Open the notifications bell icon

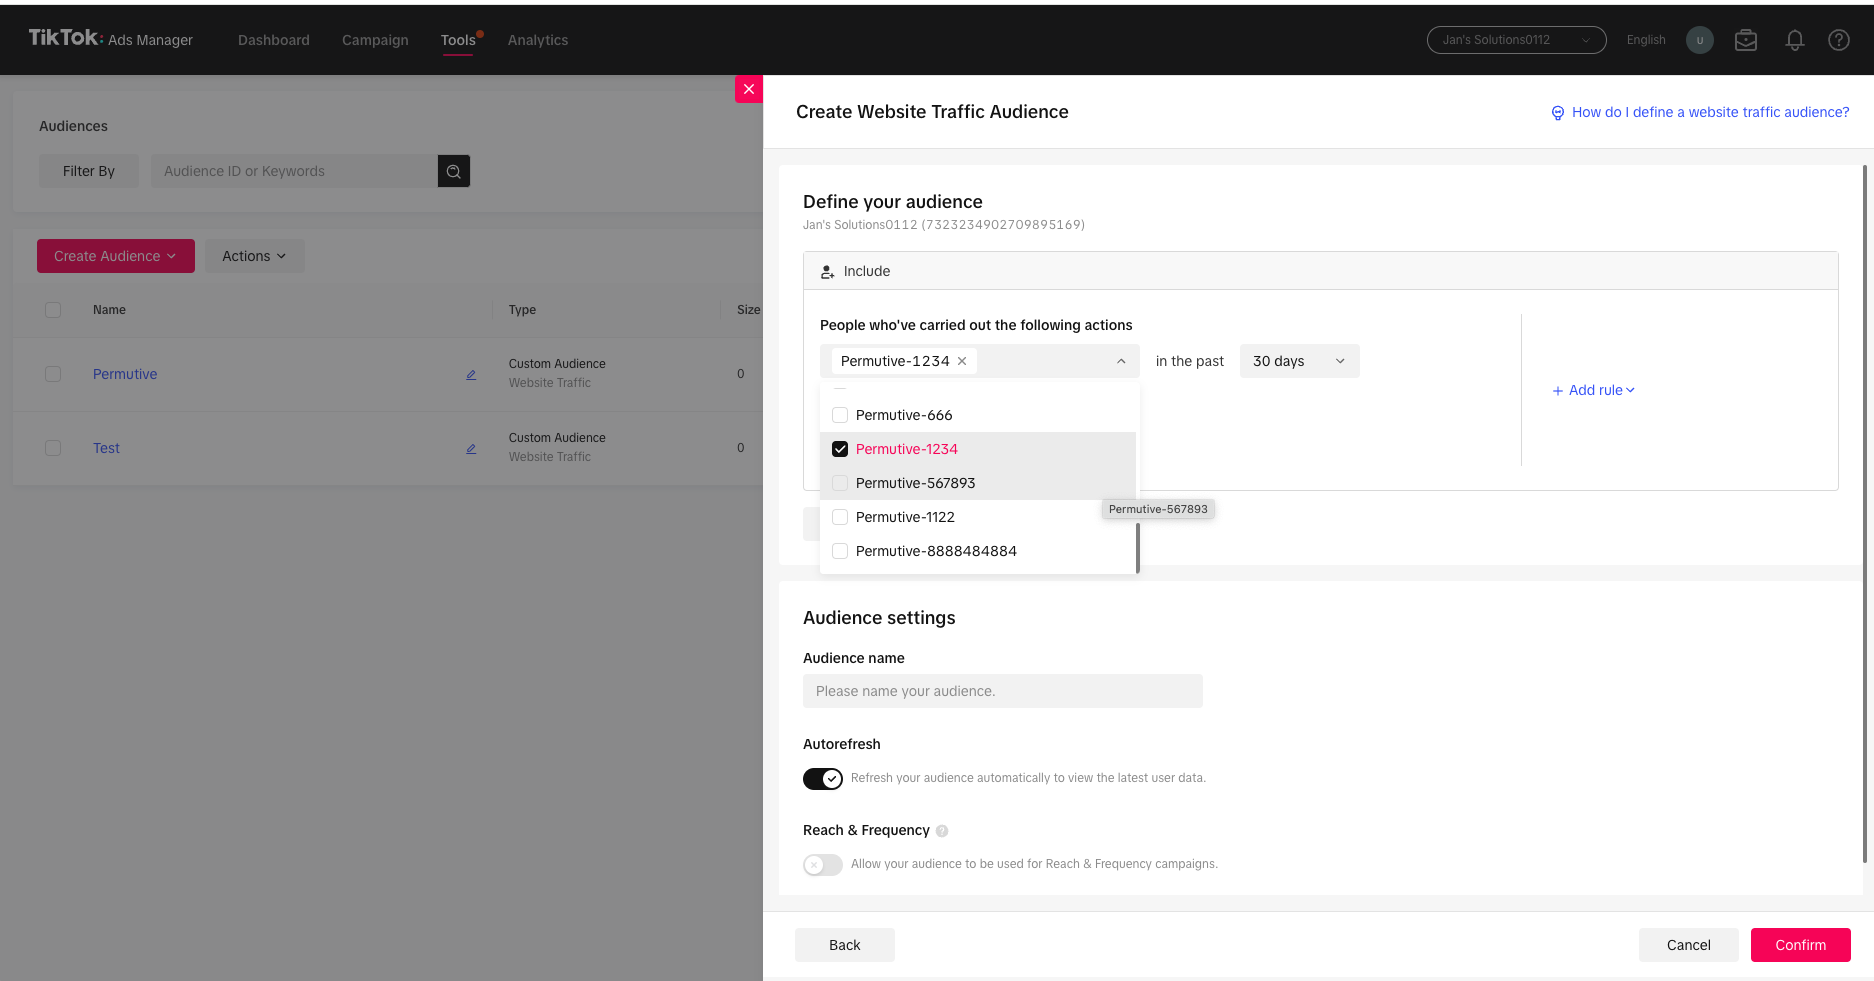(x=1795, y=40)
